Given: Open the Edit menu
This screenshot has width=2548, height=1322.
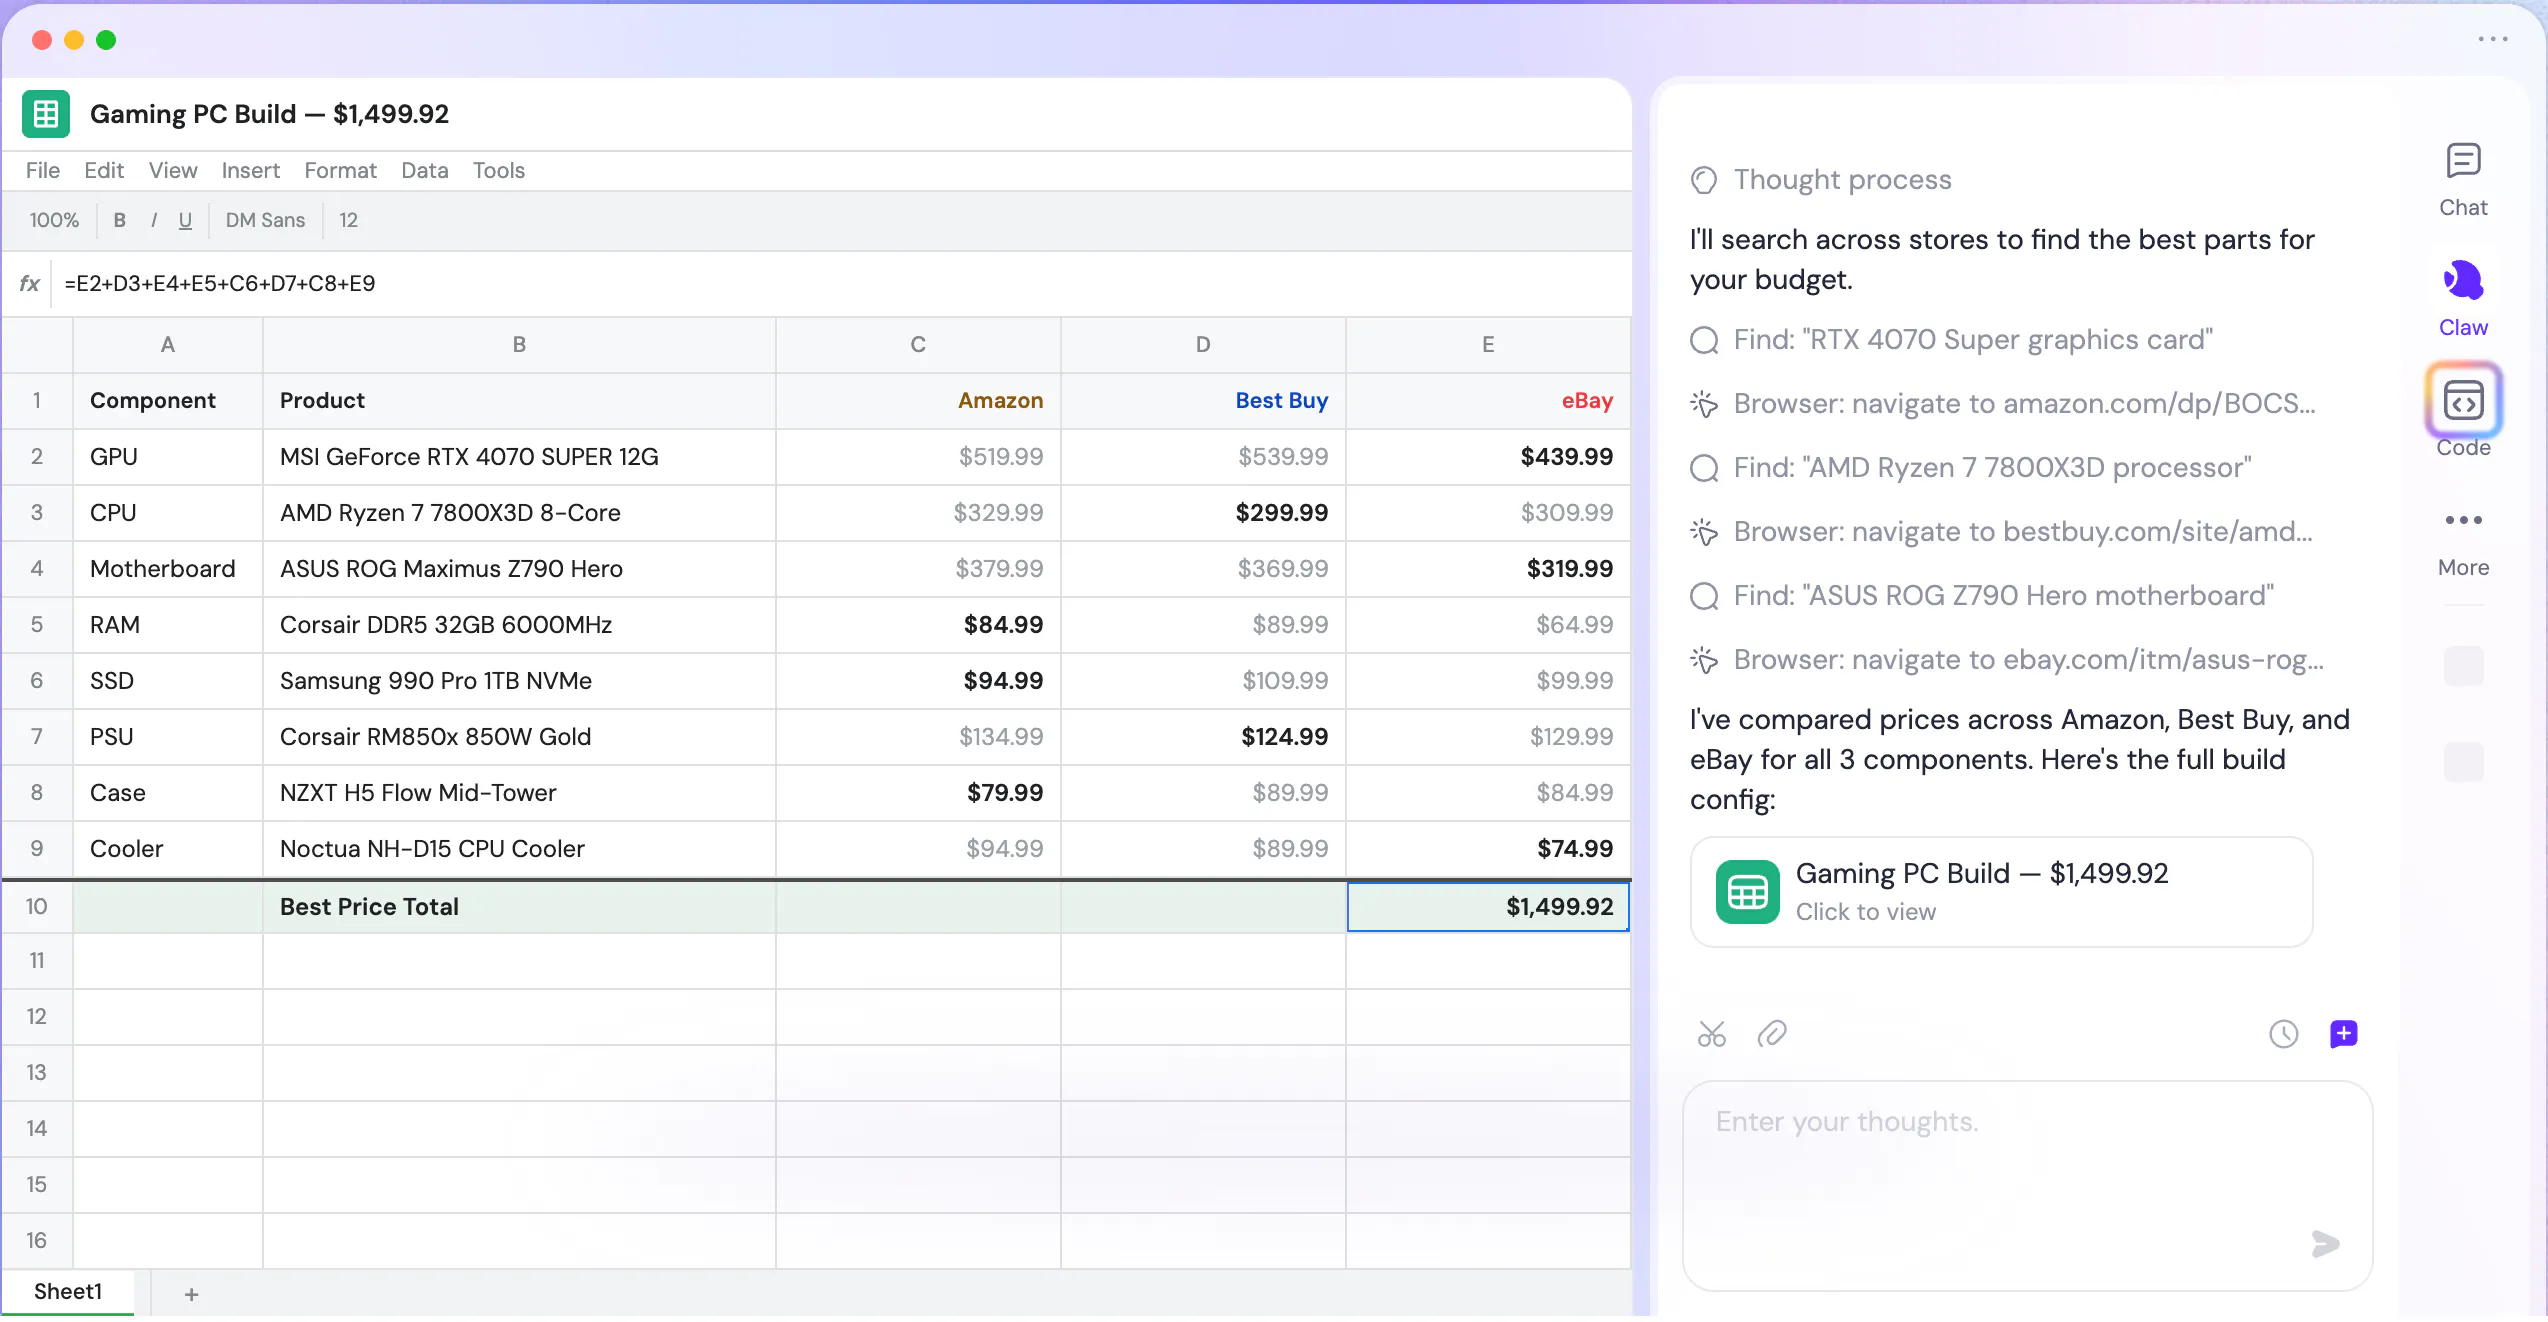Looking at the screenshot, I should 104,170.
